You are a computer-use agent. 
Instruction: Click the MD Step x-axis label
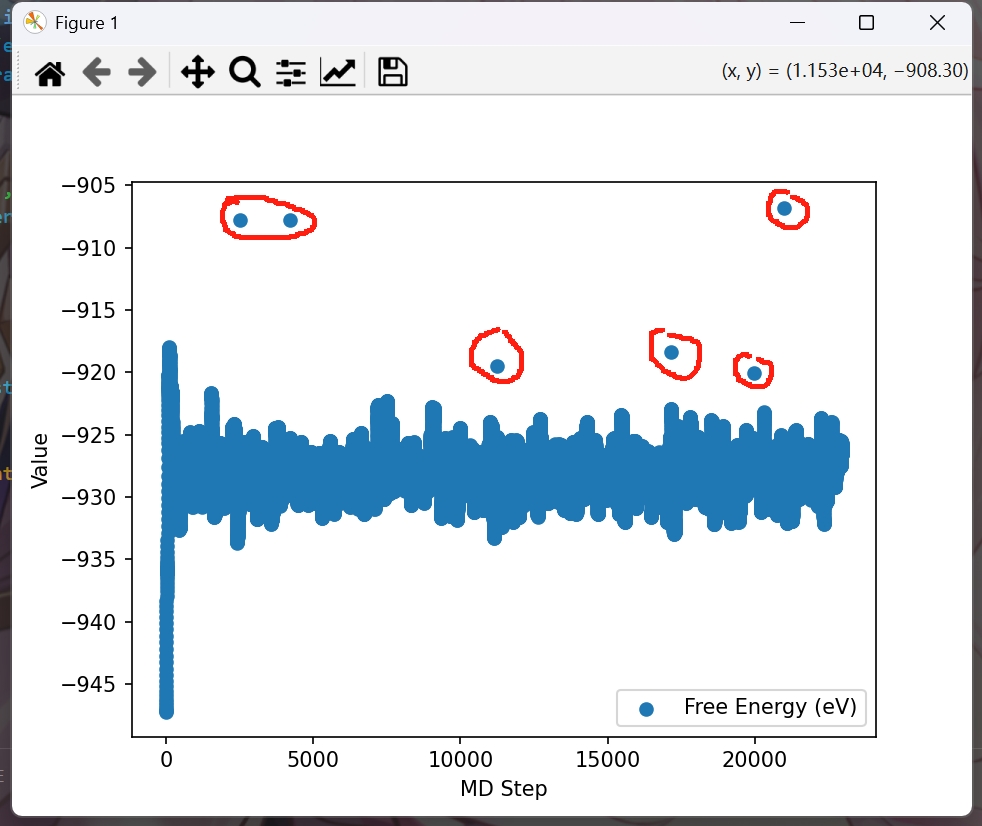pyautogui.click(x=503, y=789)
